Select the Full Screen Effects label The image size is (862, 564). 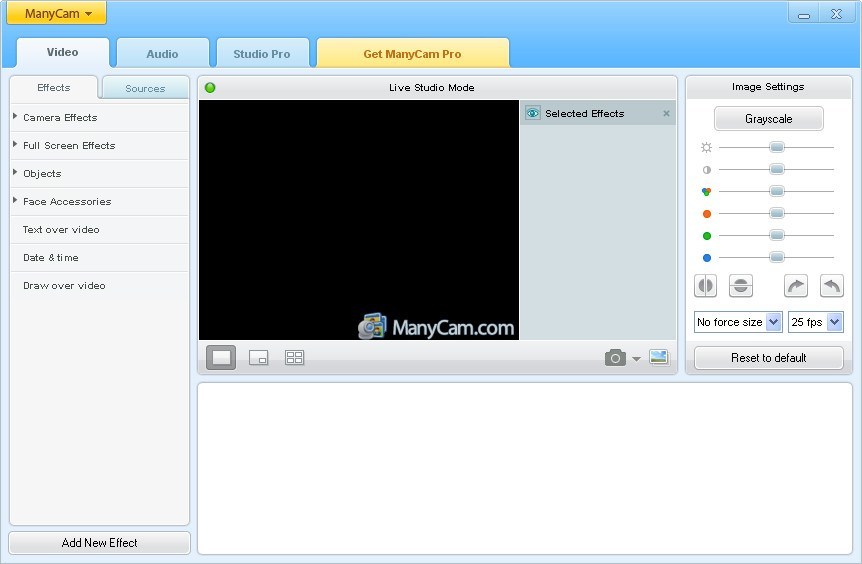(69, 146)
